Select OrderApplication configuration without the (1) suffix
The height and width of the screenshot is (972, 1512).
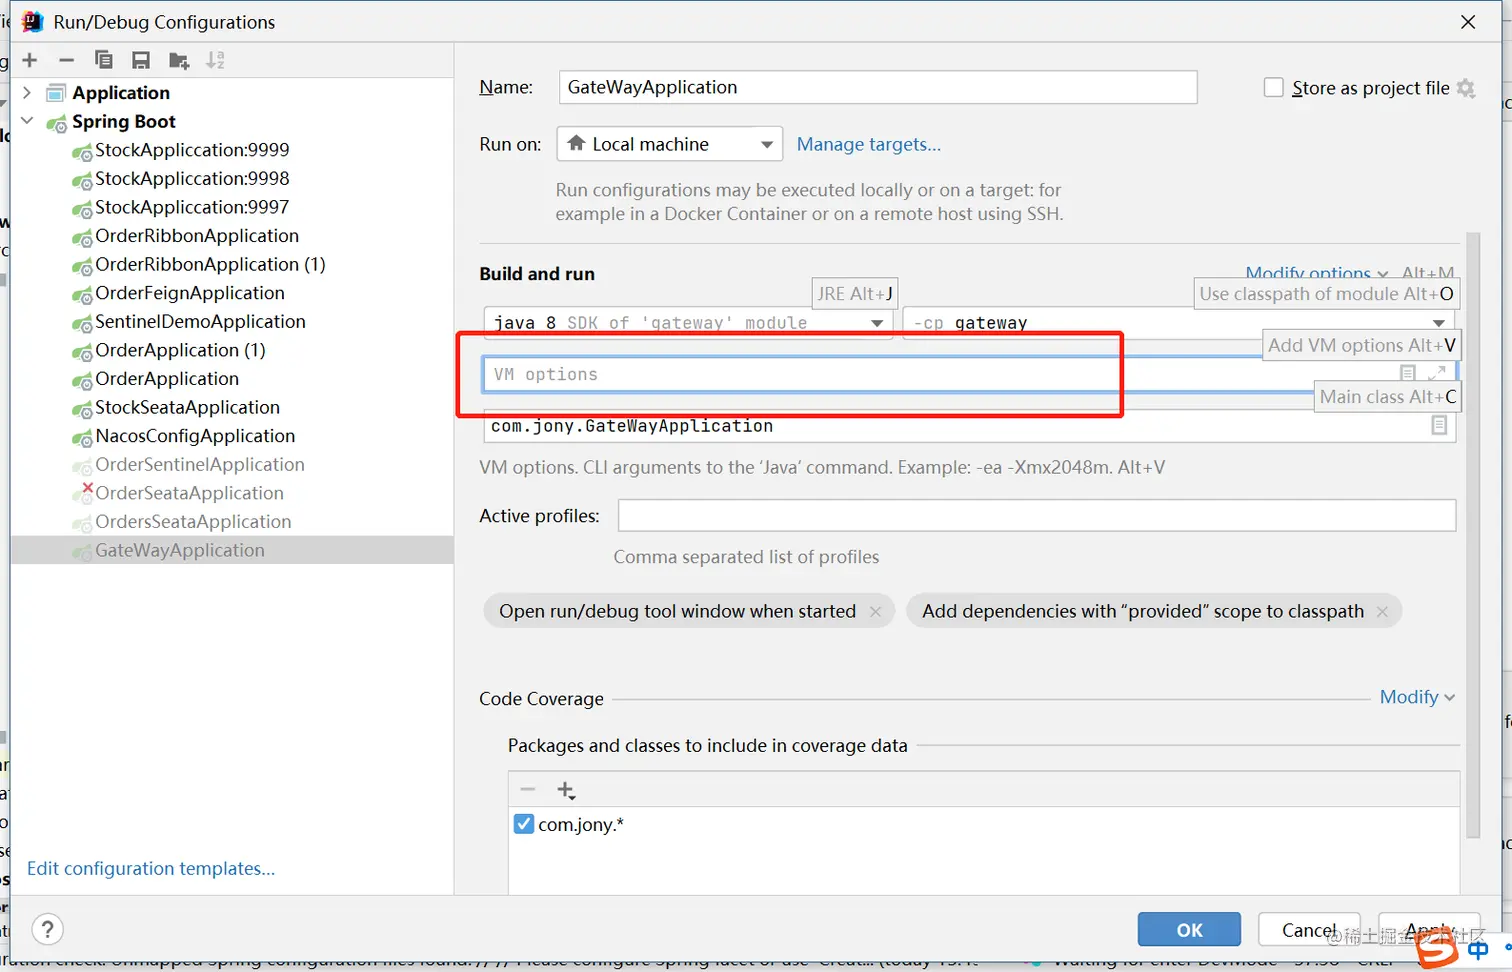pos(167,379)
